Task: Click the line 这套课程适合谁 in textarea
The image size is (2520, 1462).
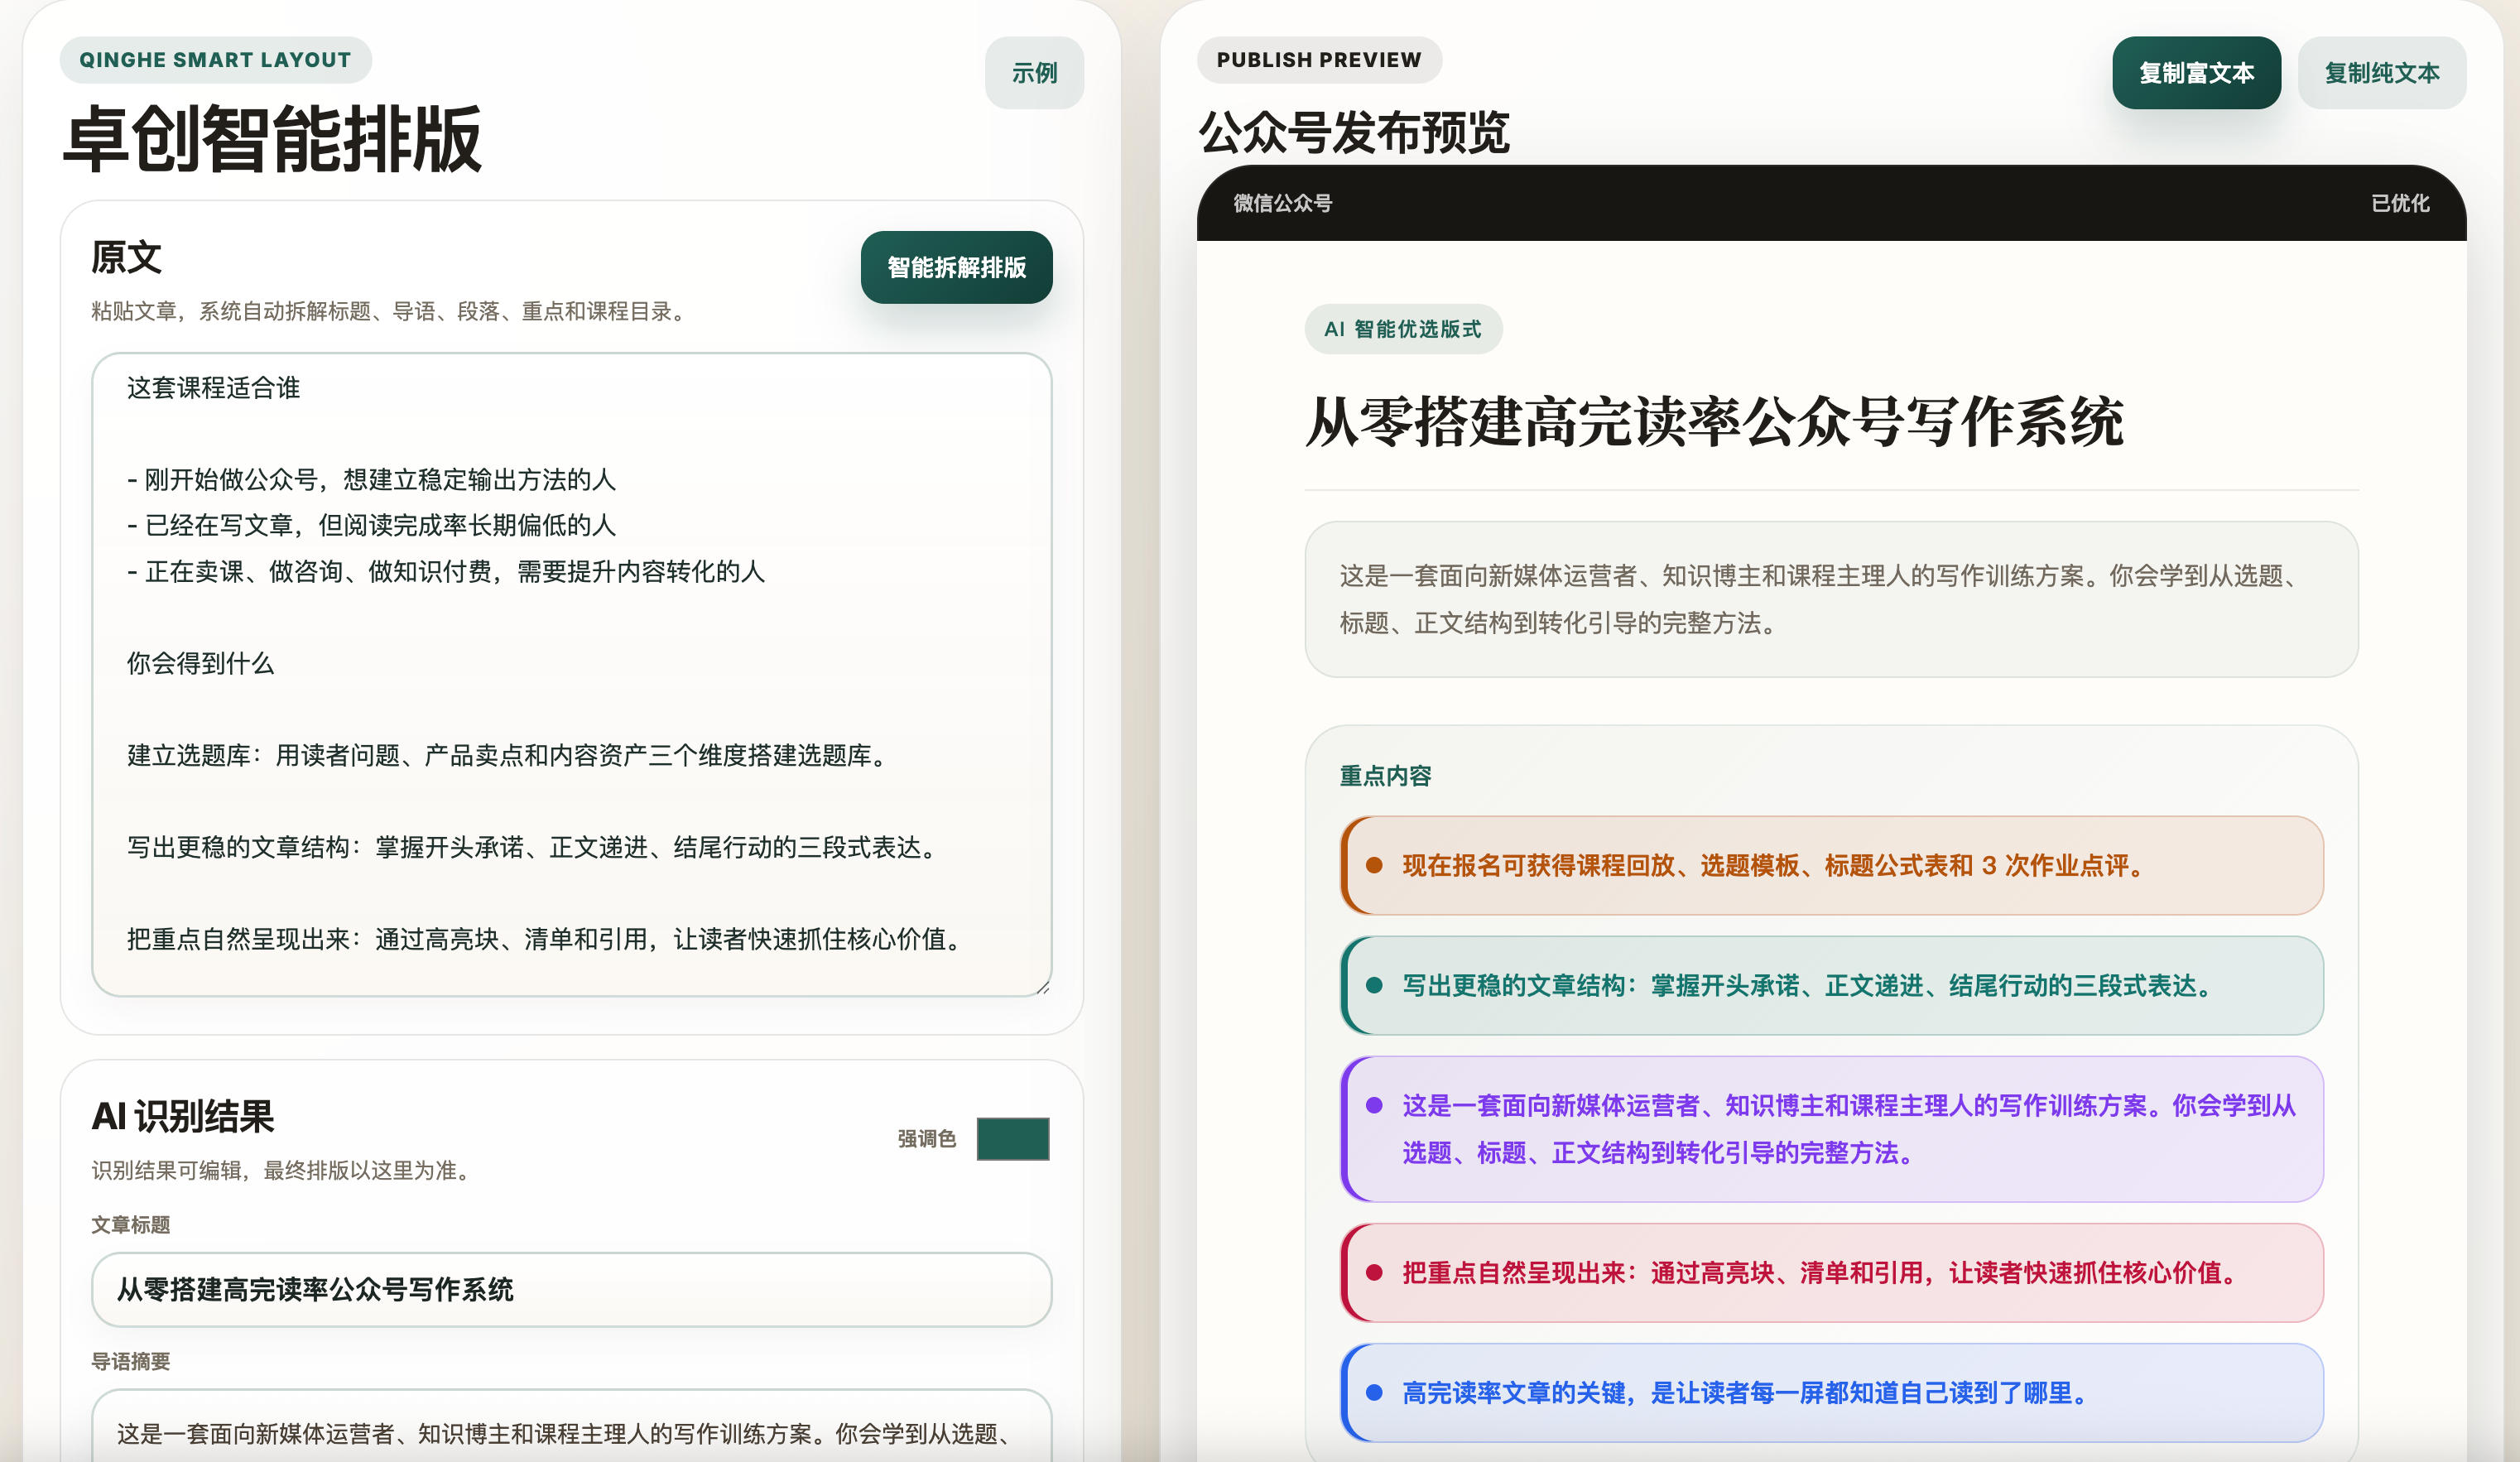Action: pos(213,388)
